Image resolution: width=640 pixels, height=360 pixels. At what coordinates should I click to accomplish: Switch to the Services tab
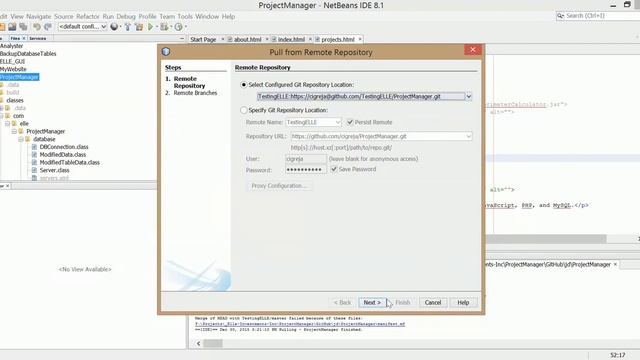[x=38, y=38]
